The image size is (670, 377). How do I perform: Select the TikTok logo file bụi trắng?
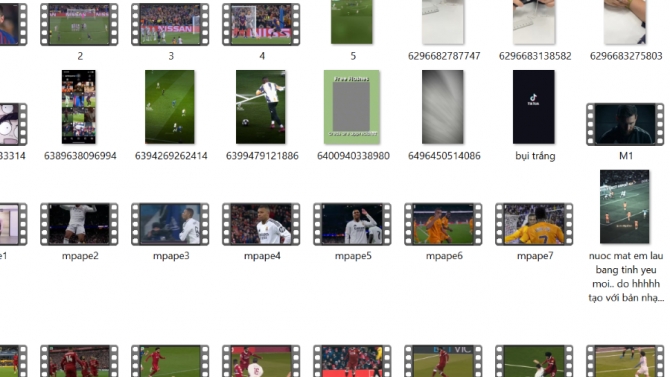click(x=534, y=107)
